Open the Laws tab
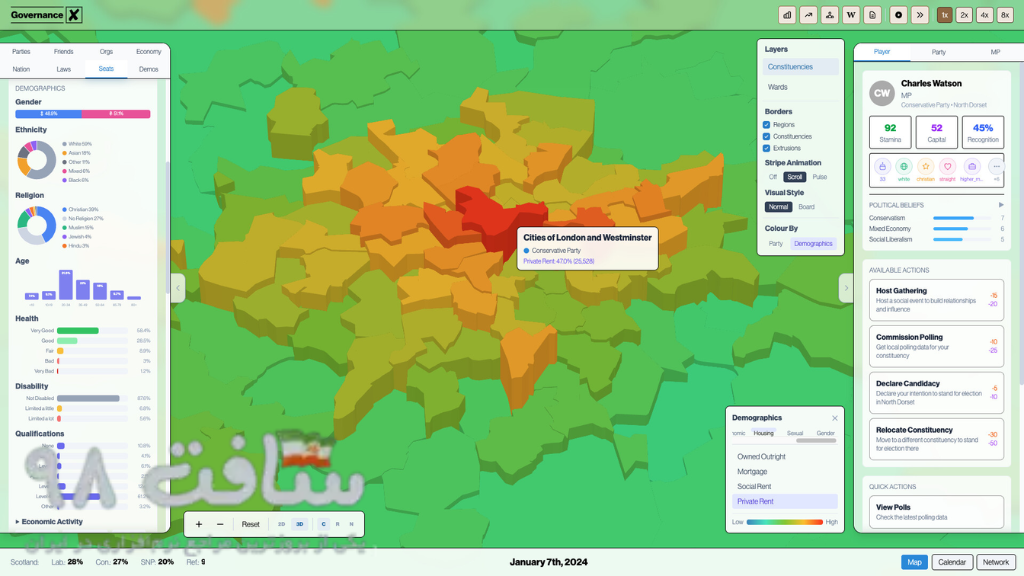 click(x=63, y=69)
